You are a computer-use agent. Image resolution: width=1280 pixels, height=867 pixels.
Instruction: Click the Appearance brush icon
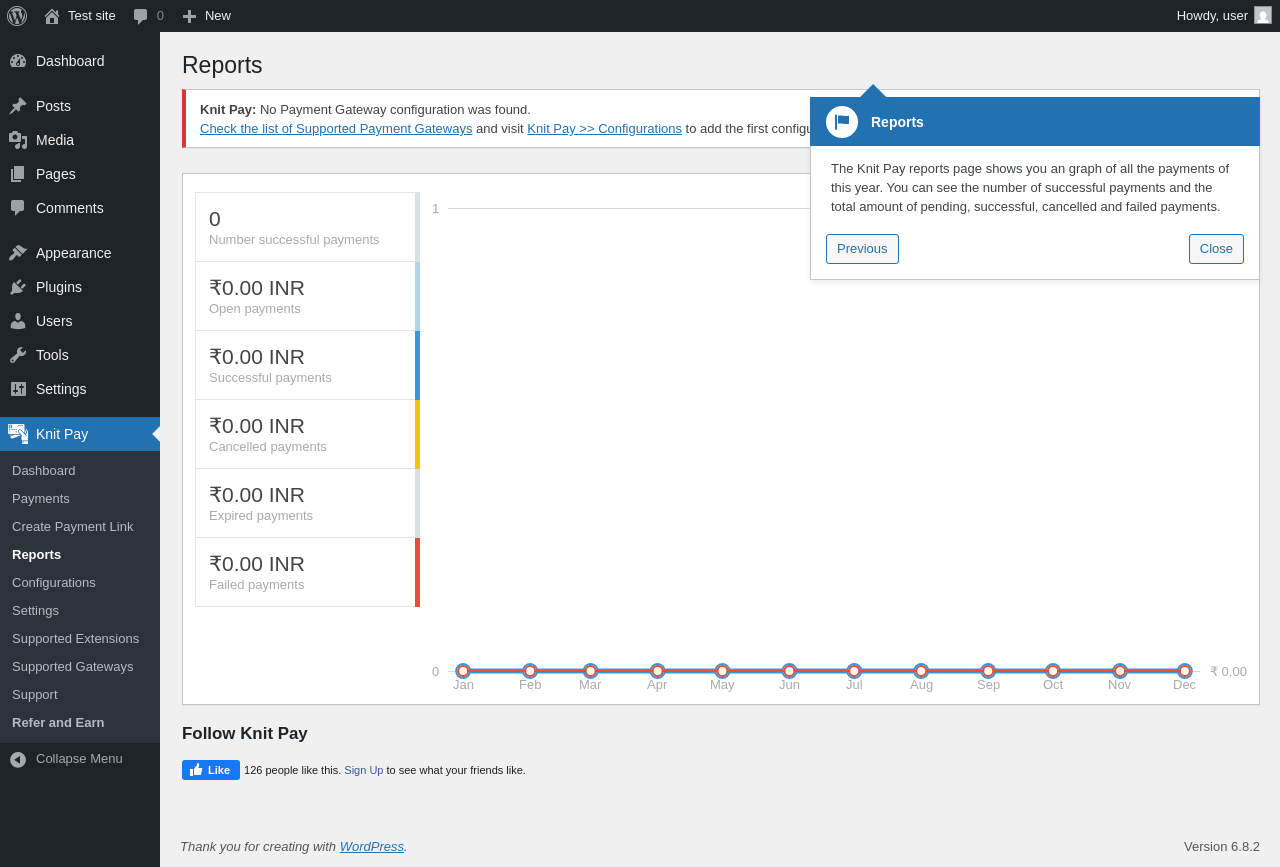pos(18,253)
